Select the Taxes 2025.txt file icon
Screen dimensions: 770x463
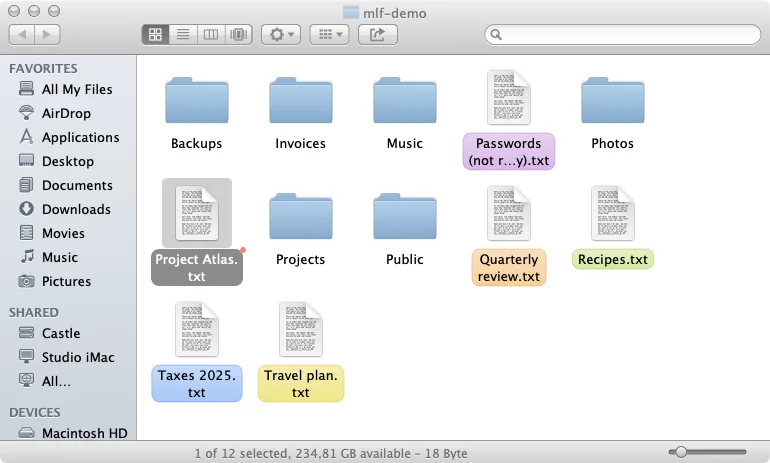click(196, 329)
